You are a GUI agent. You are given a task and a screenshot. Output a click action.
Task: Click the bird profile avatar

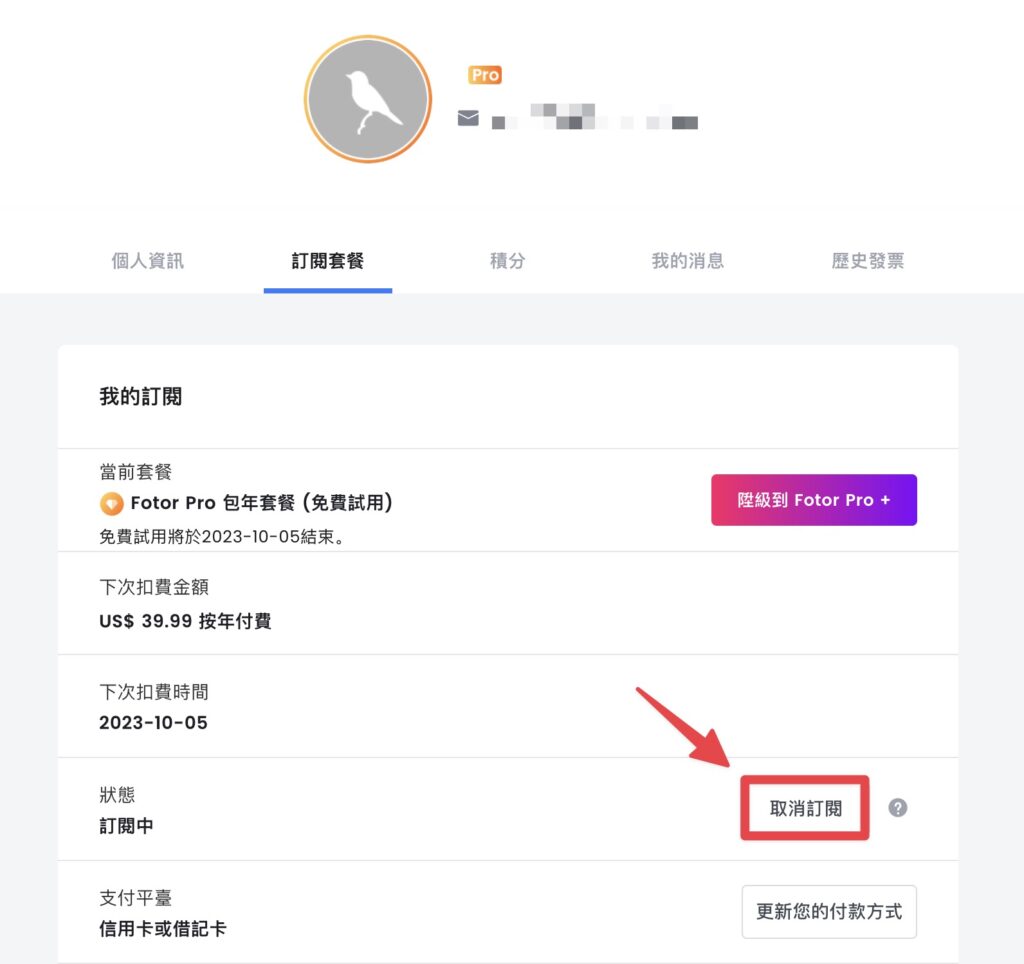pos(368,99)
